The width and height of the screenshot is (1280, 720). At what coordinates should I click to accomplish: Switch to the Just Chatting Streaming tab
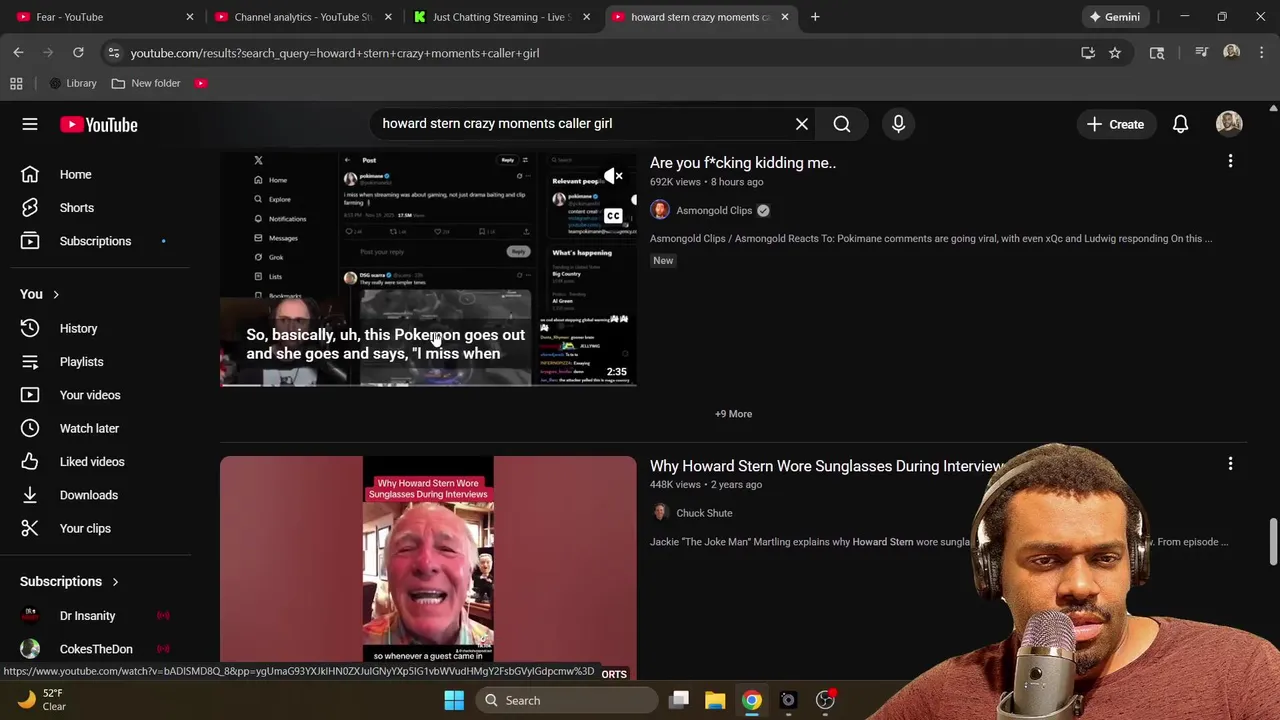tap(500, 17)
